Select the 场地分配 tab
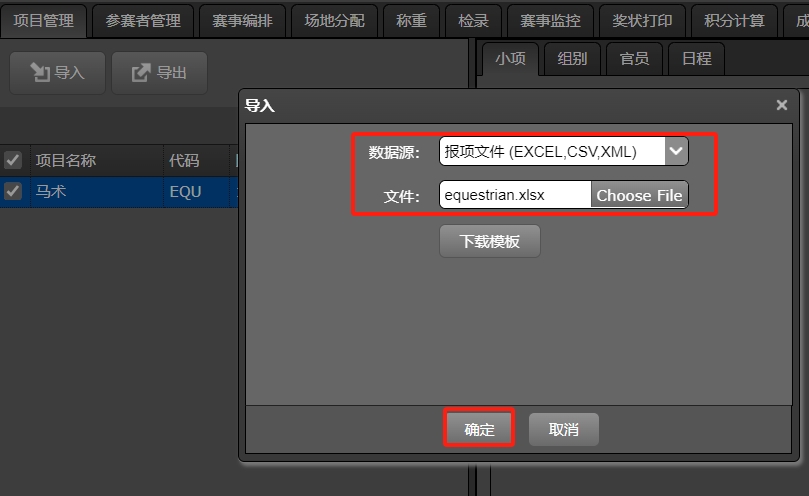 pos(334,21)
